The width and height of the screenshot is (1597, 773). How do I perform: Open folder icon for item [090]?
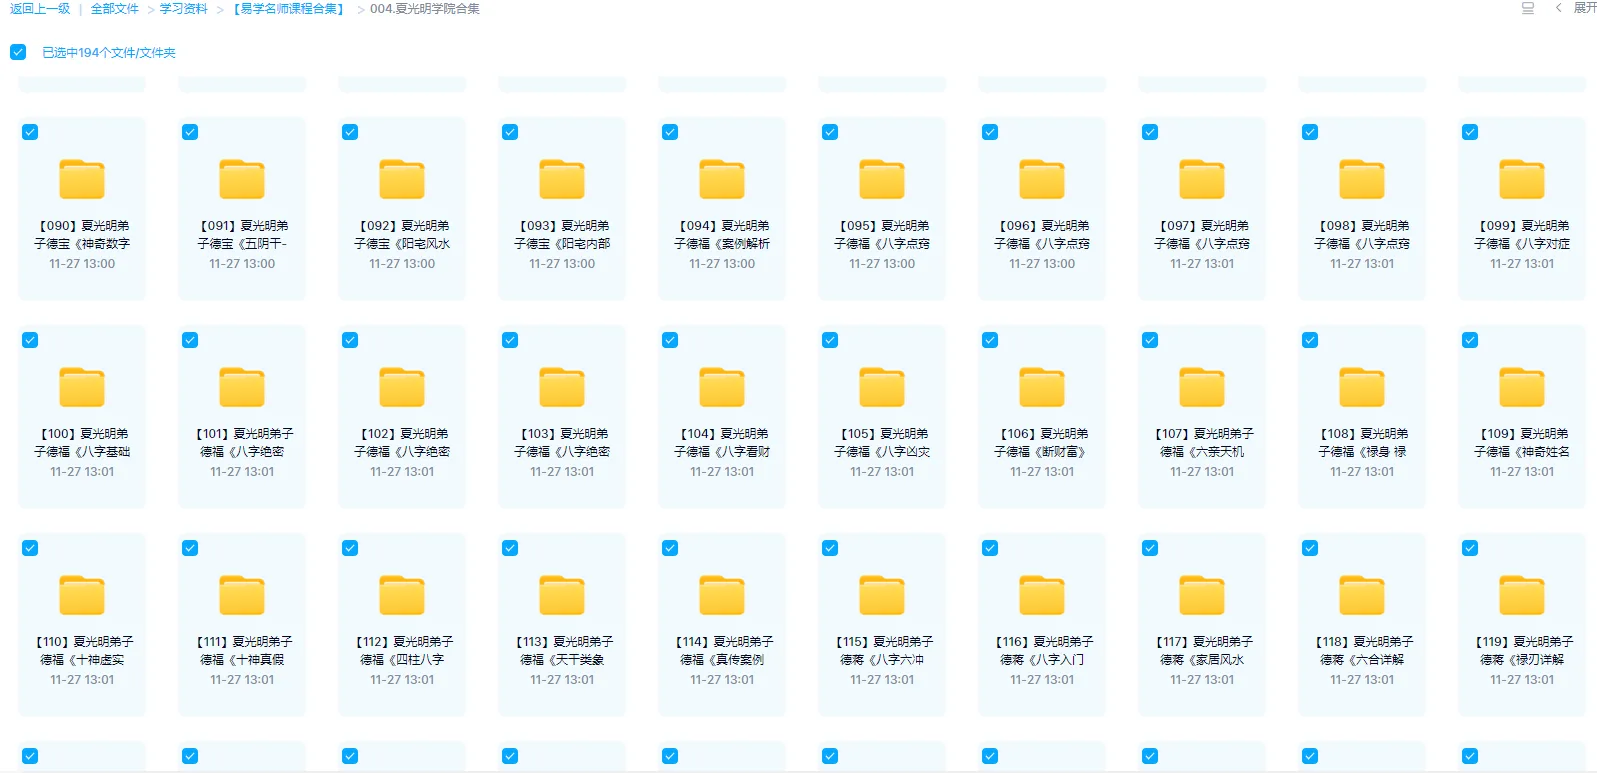82,180
